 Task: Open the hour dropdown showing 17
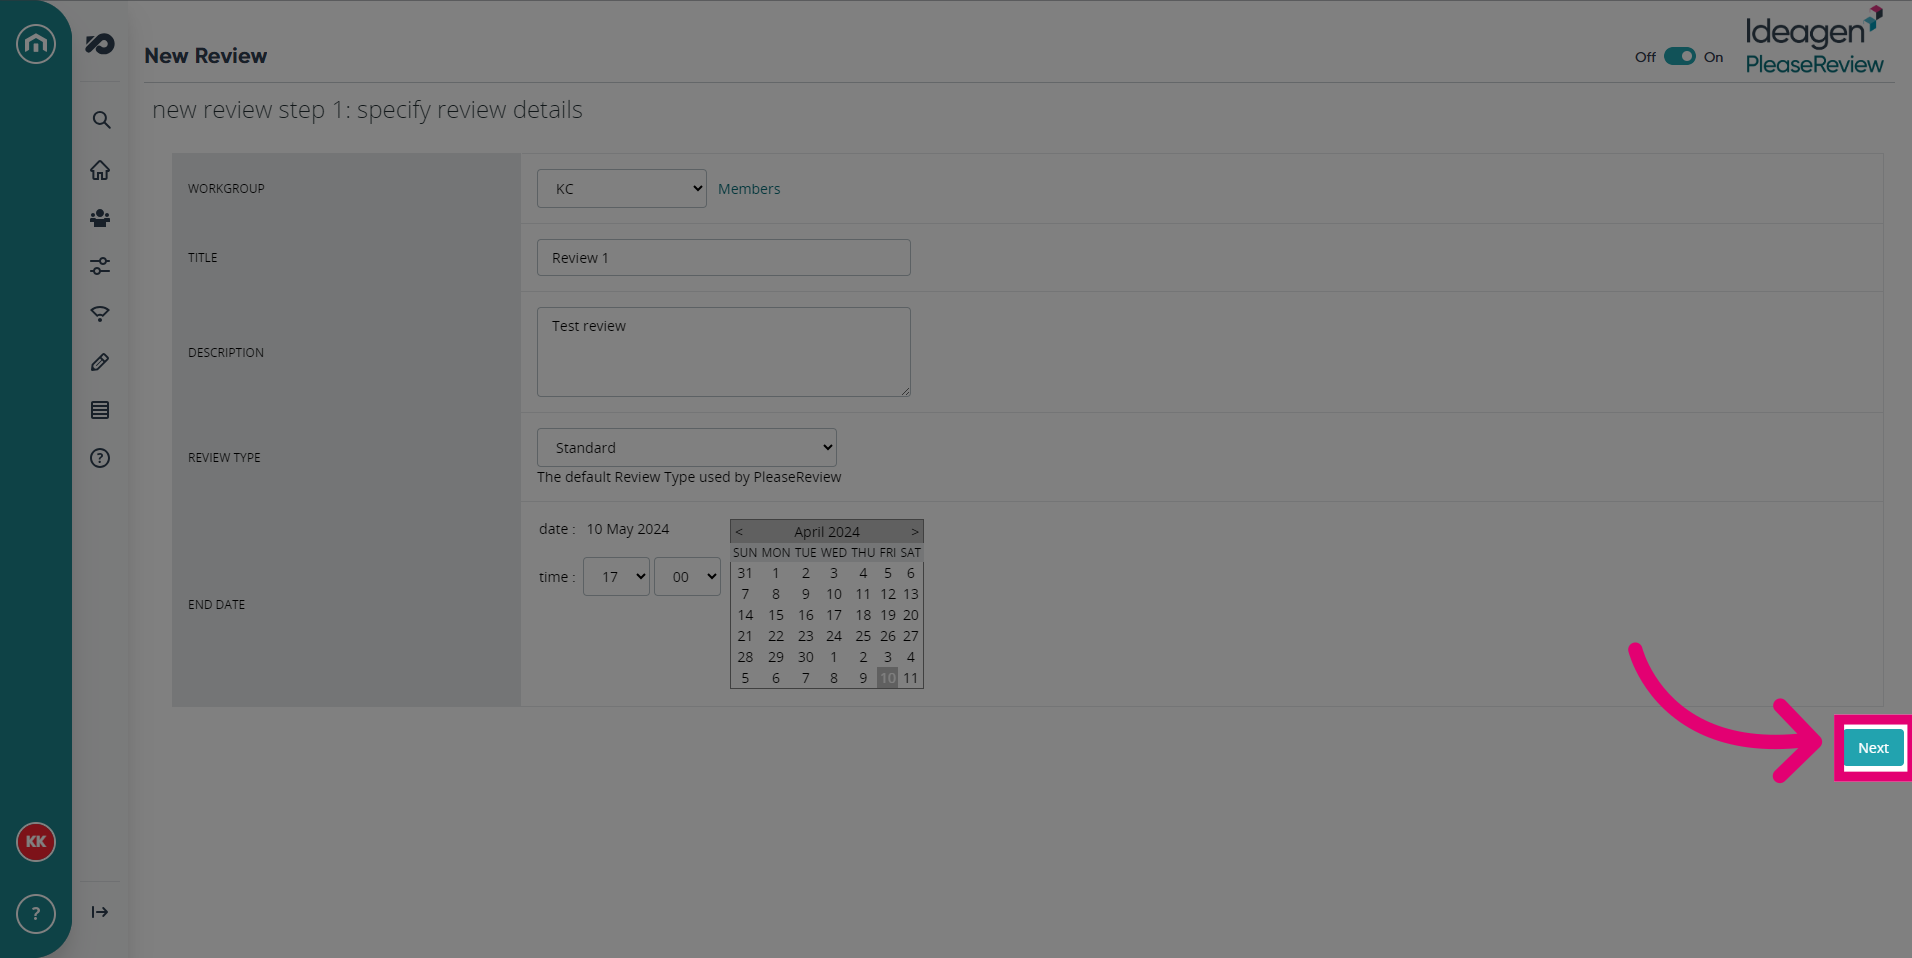pos(616,577)
